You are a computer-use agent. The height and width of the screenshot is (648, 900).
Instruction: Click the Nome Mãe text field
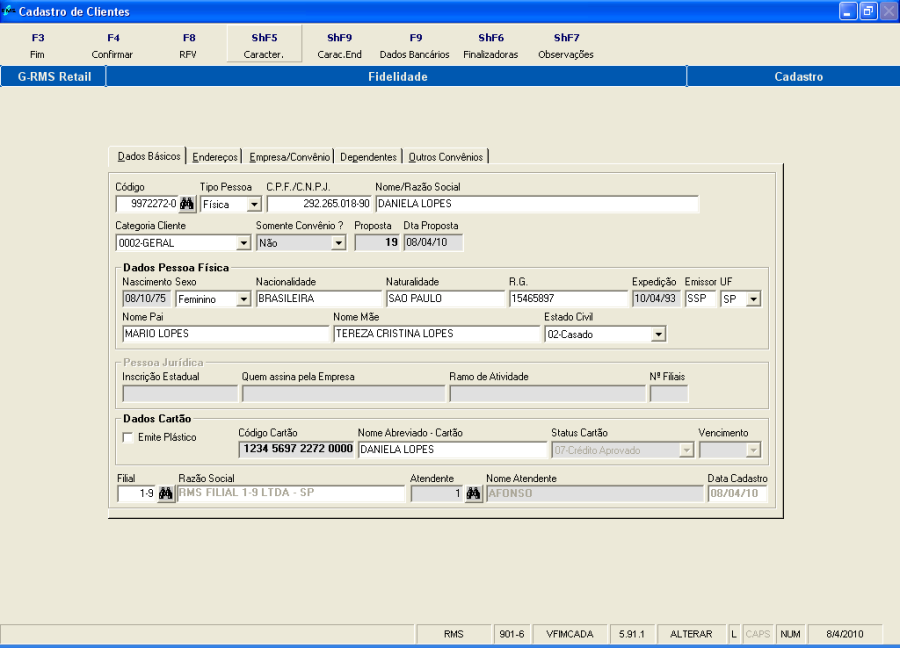[x=436, y=334]
